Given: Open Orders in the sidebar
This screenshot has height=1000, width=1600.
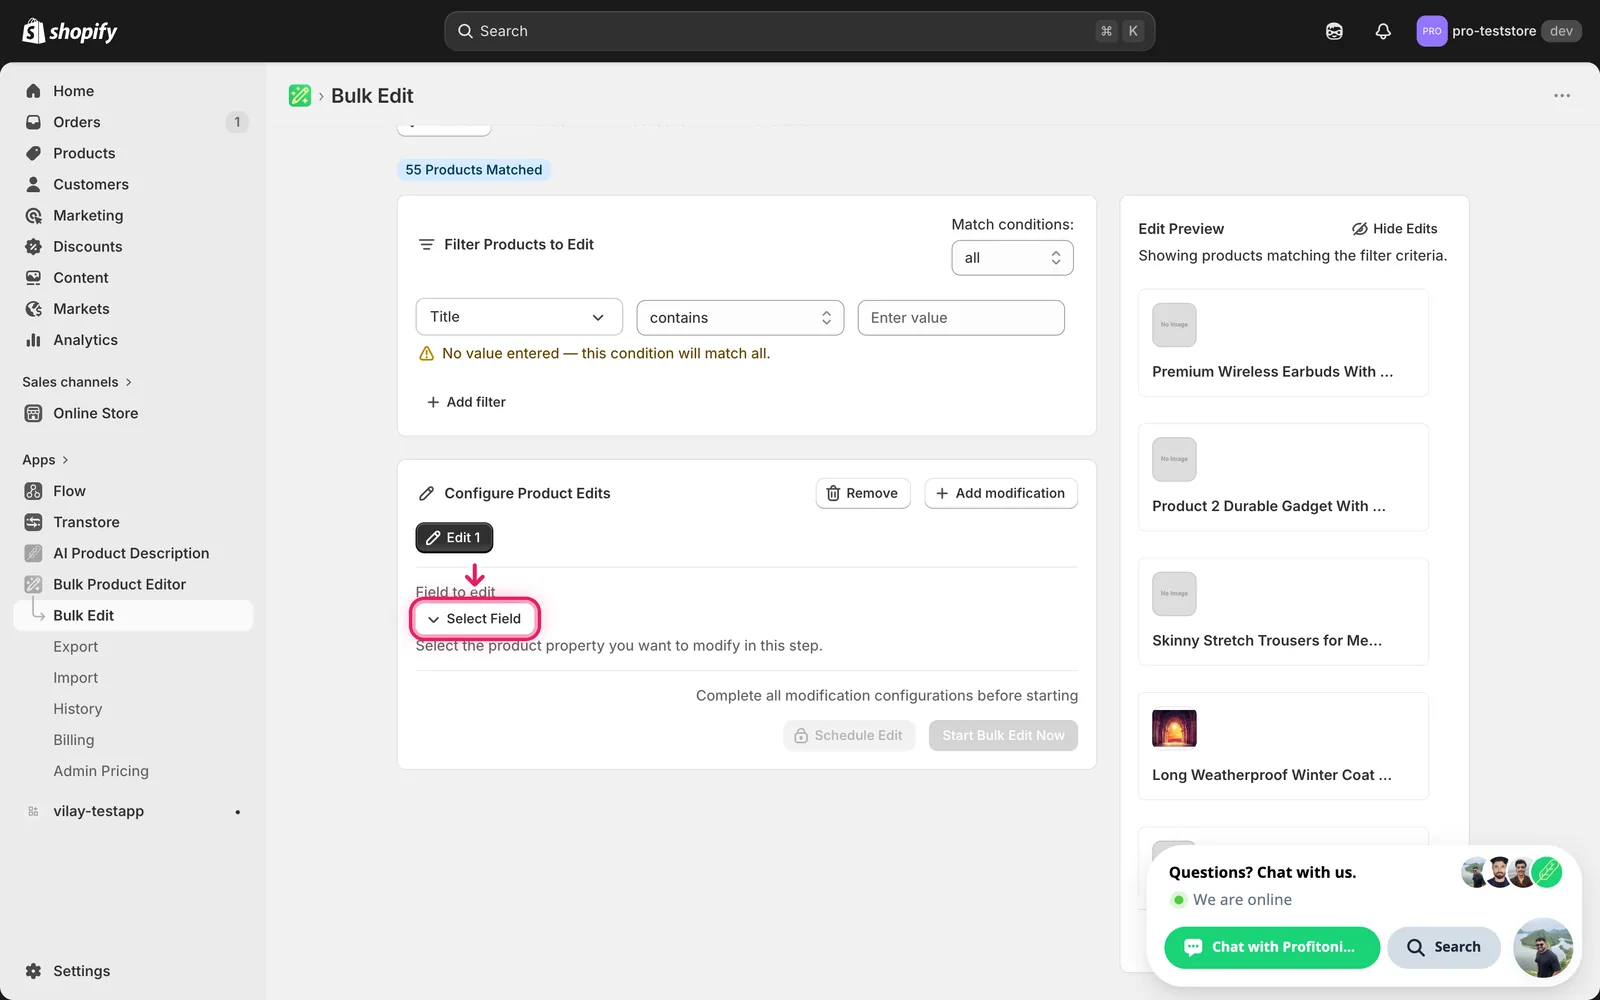Looking at the screenshot, I should (x=77, y=122).
